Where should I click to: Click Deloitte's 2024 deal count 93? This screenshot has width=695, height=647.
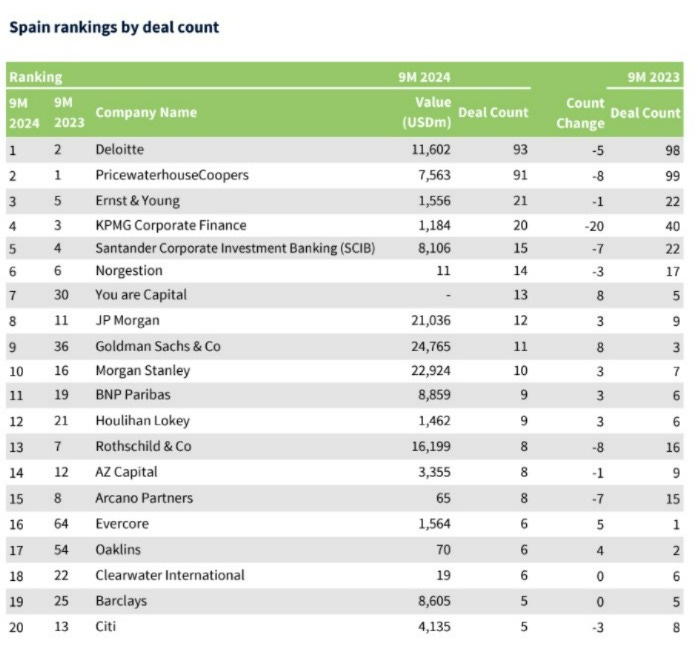pos(520,150)
